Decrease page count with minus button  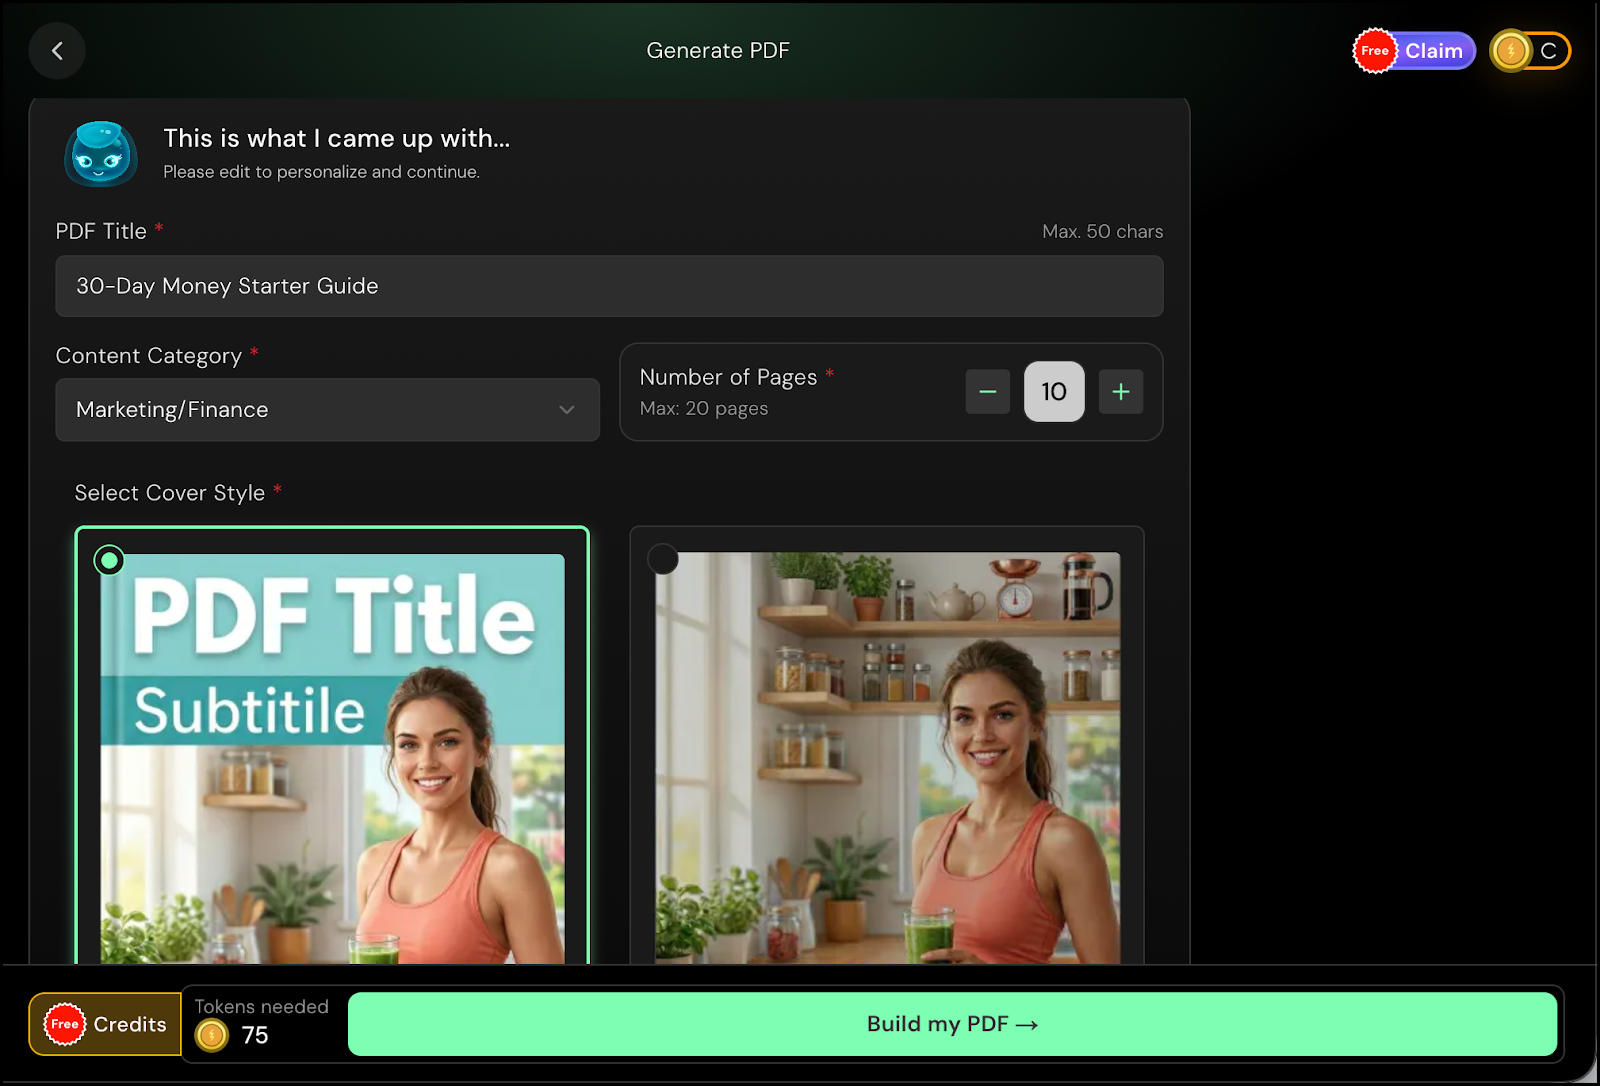click(987, 392)
